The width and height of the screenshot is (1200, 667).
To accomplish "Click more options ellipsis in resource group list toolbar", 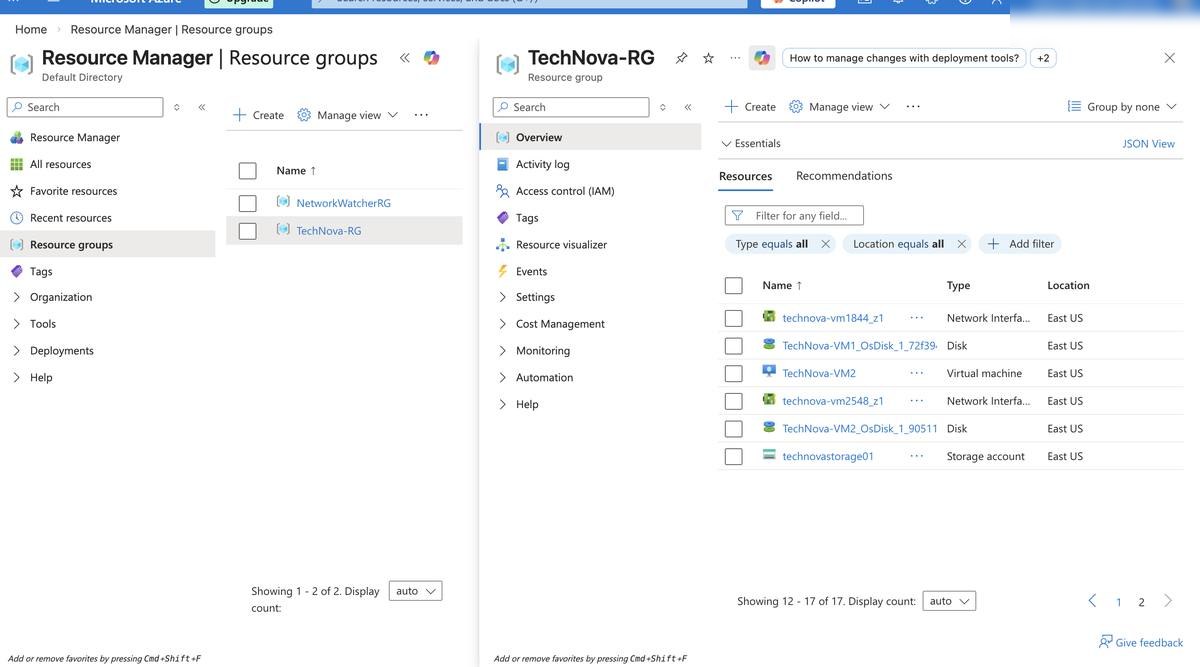I will point(421,115).
